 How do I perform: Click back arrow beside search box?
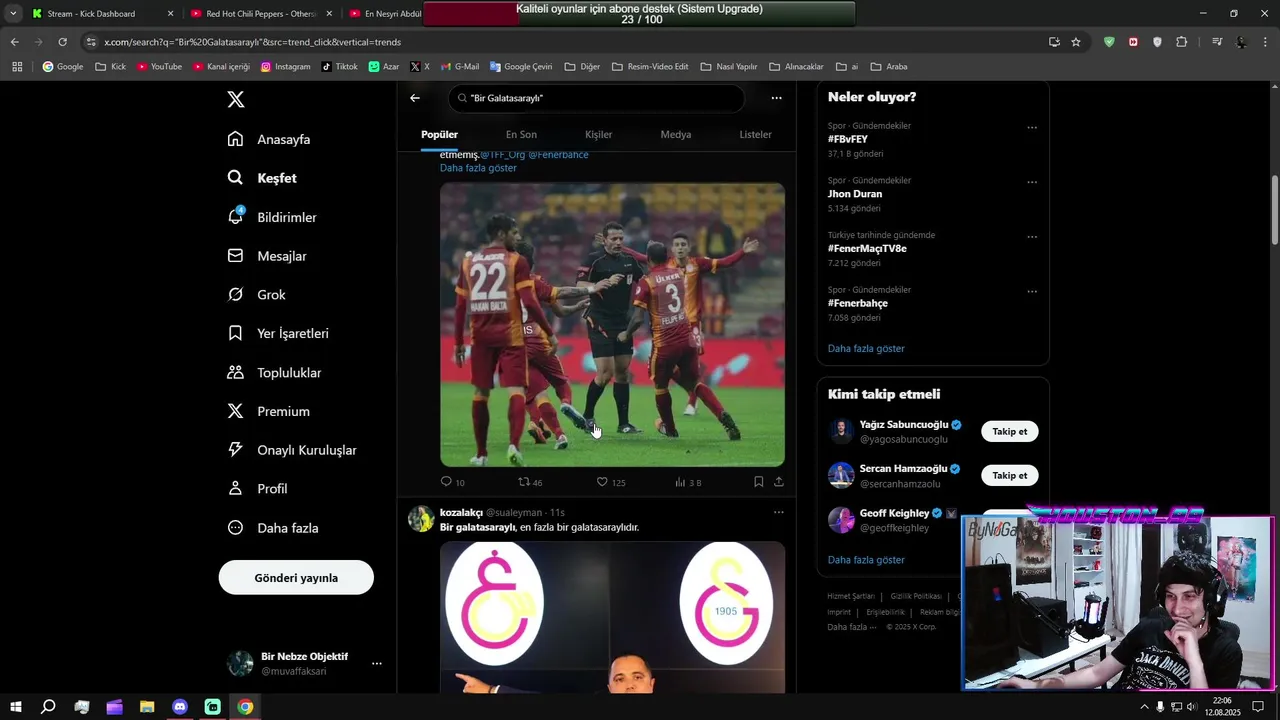[x=415, y=98]
